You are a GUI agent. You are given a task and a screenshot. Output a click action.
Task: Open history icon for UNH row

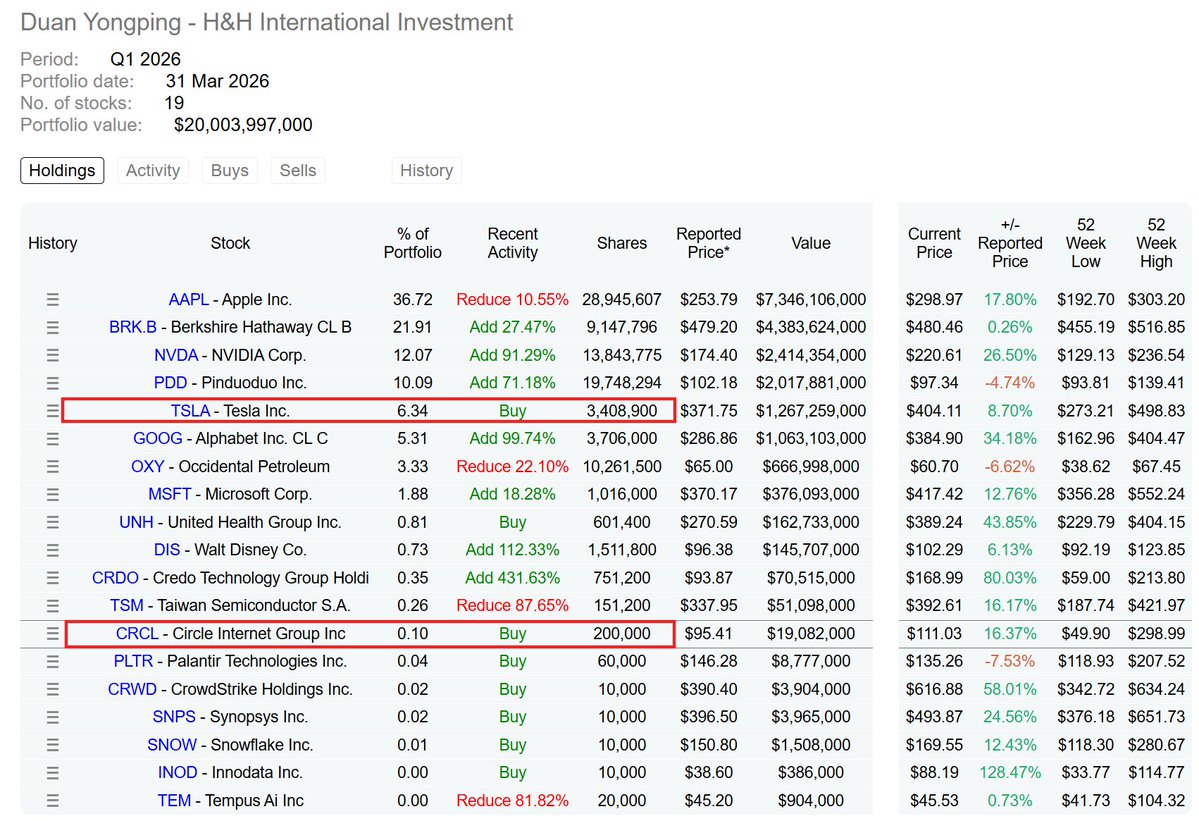[x=53, y=522]
